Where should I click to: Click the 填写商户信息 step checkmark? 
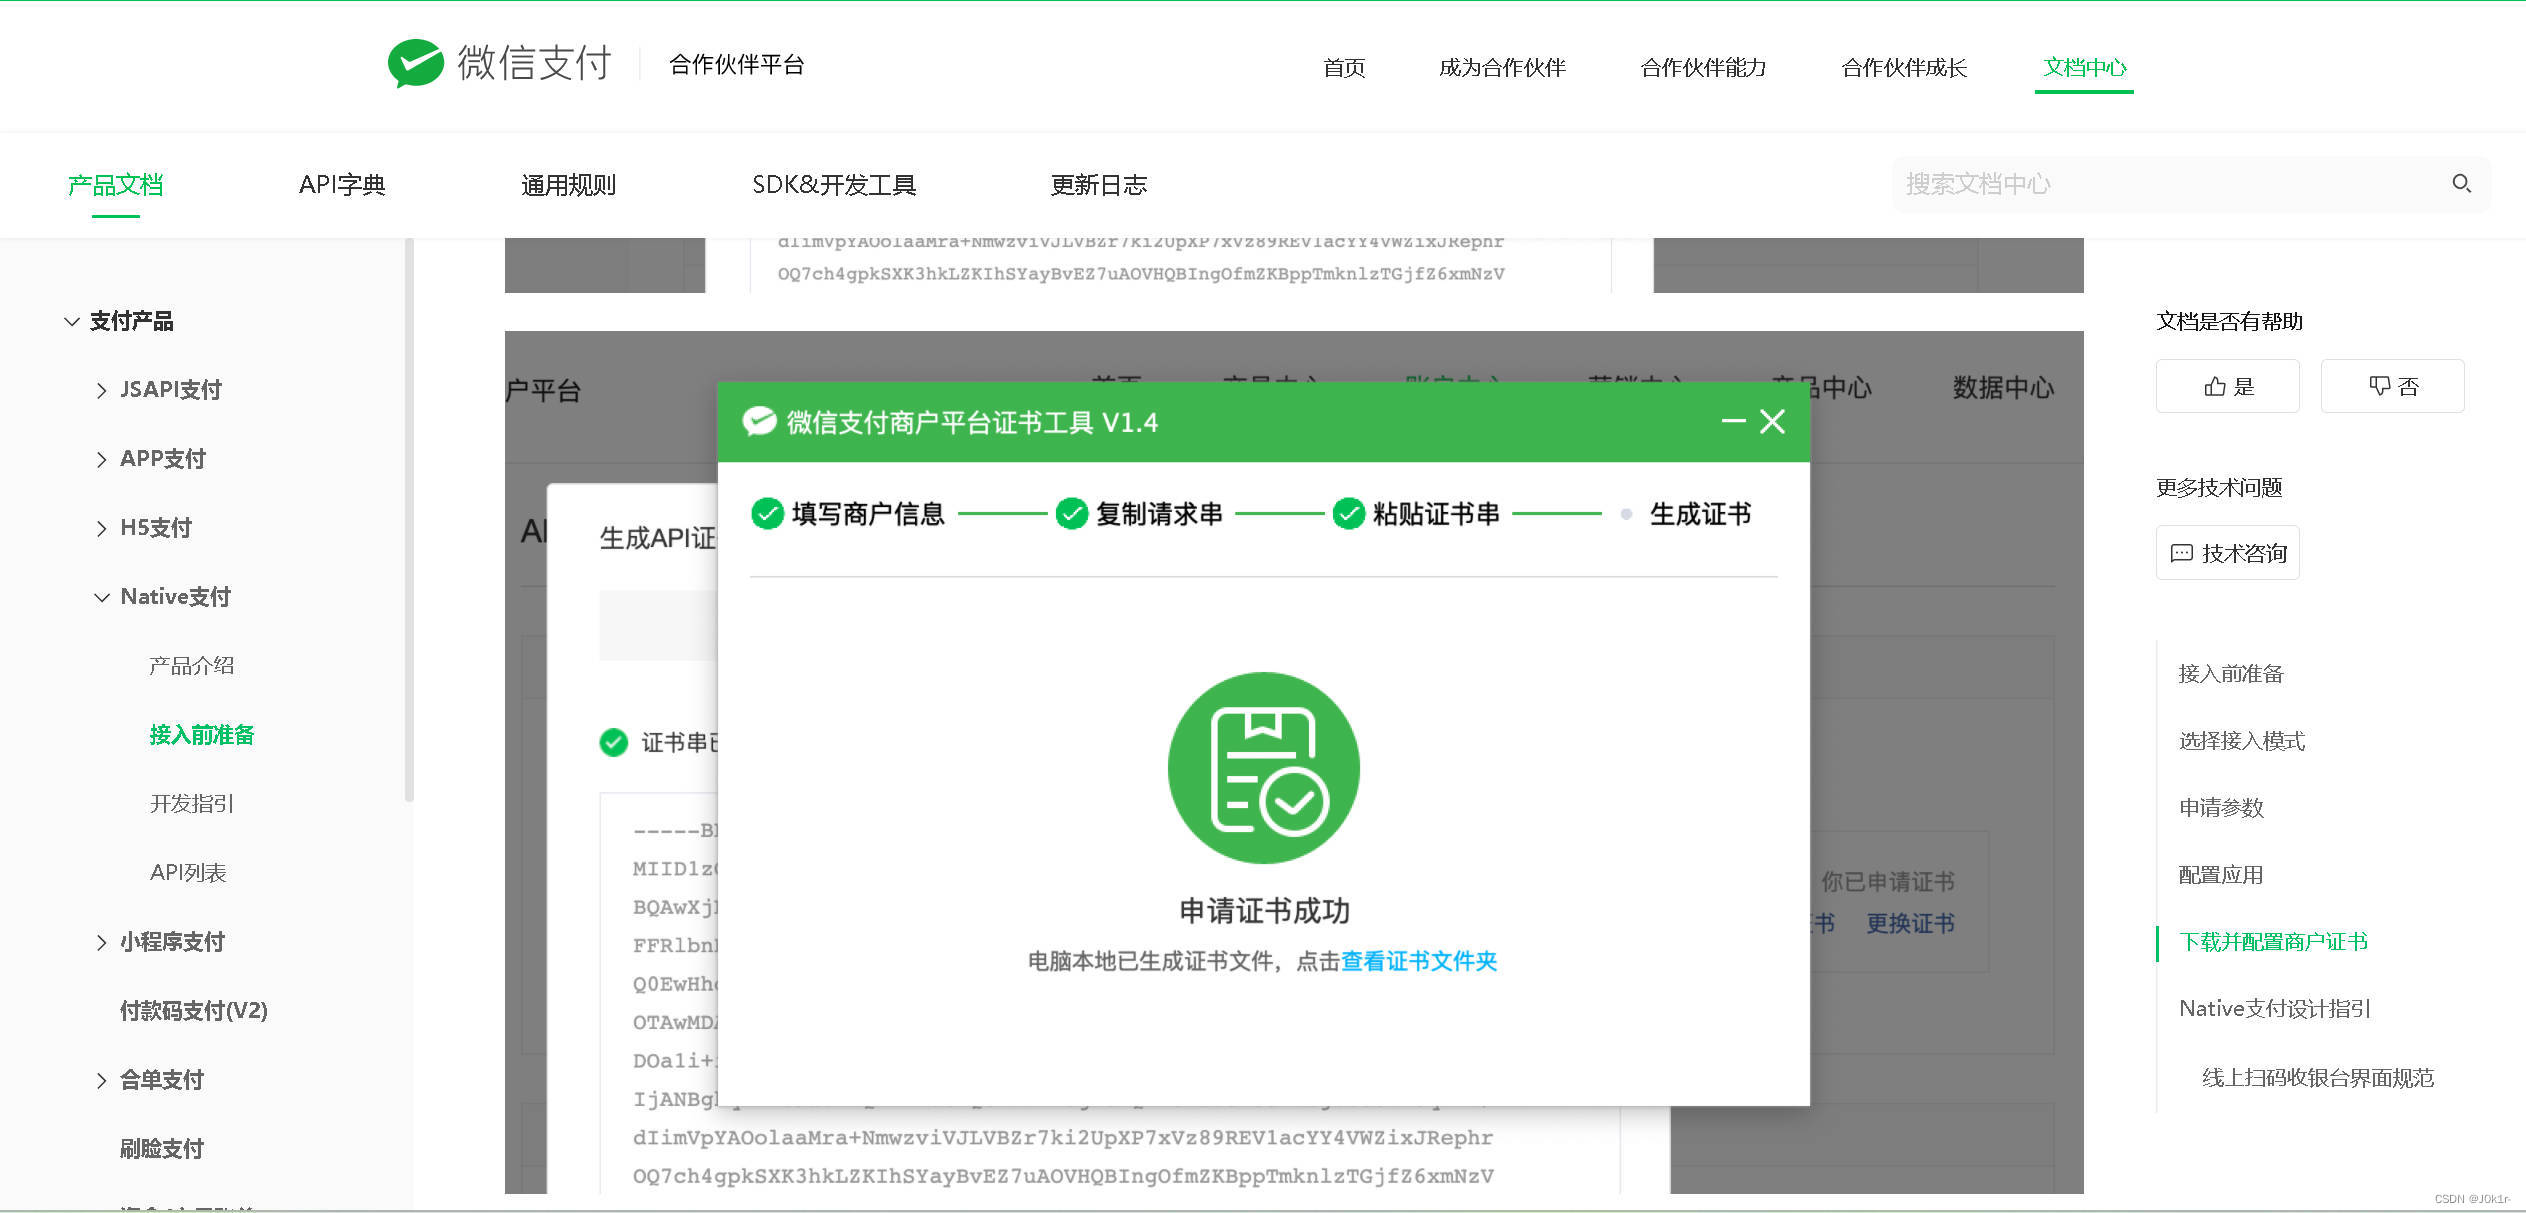(x=767, y=514)
